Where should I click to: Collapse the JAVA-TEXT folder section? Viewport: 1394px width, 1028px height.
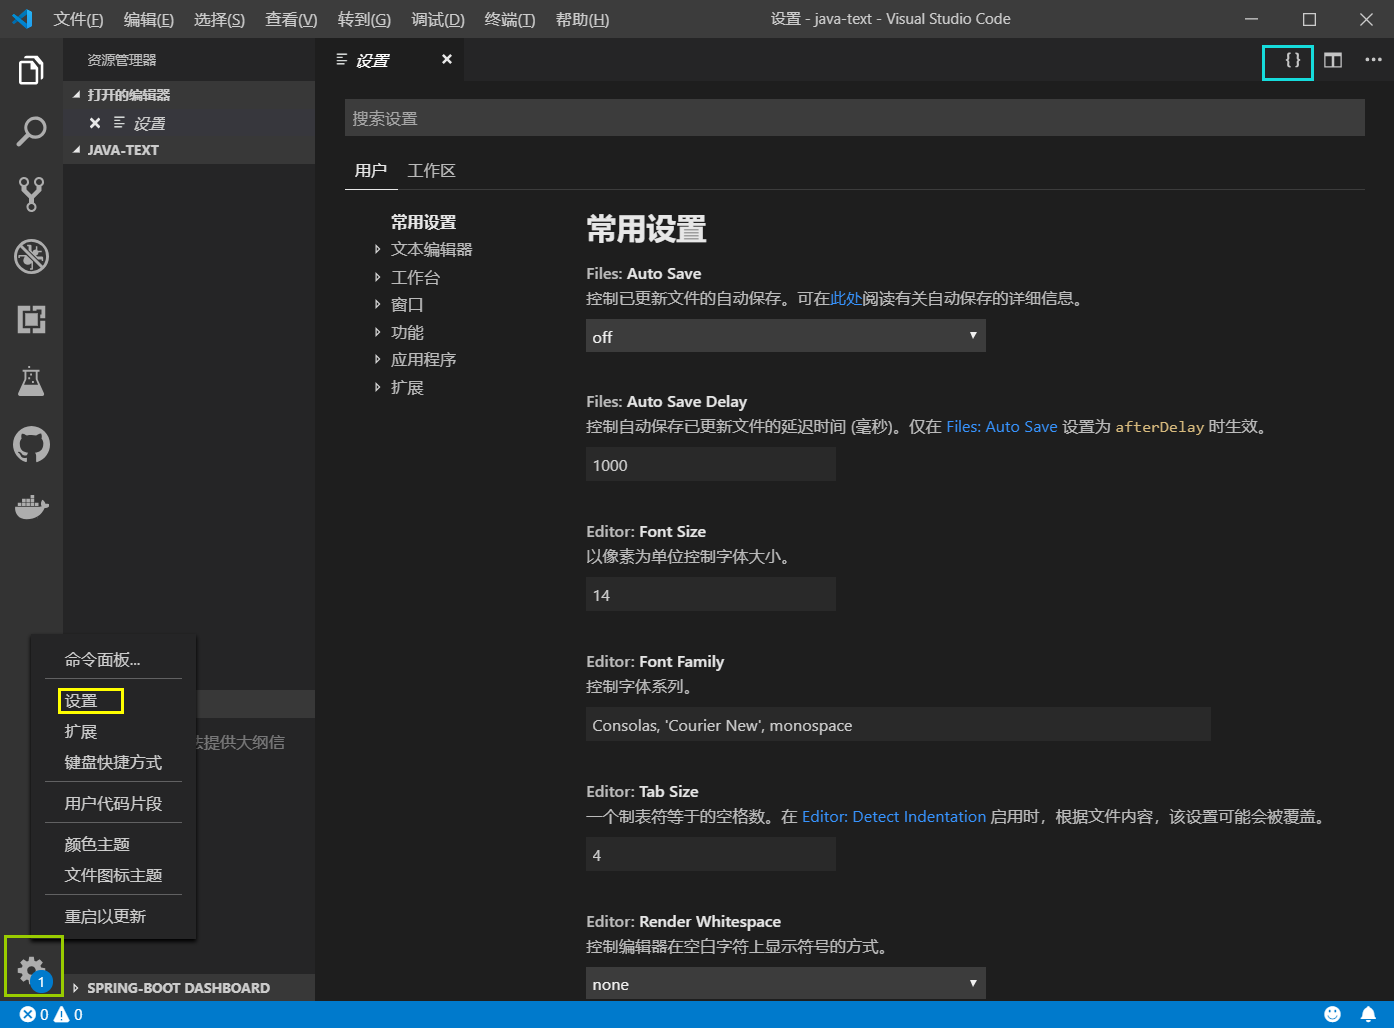189,150
